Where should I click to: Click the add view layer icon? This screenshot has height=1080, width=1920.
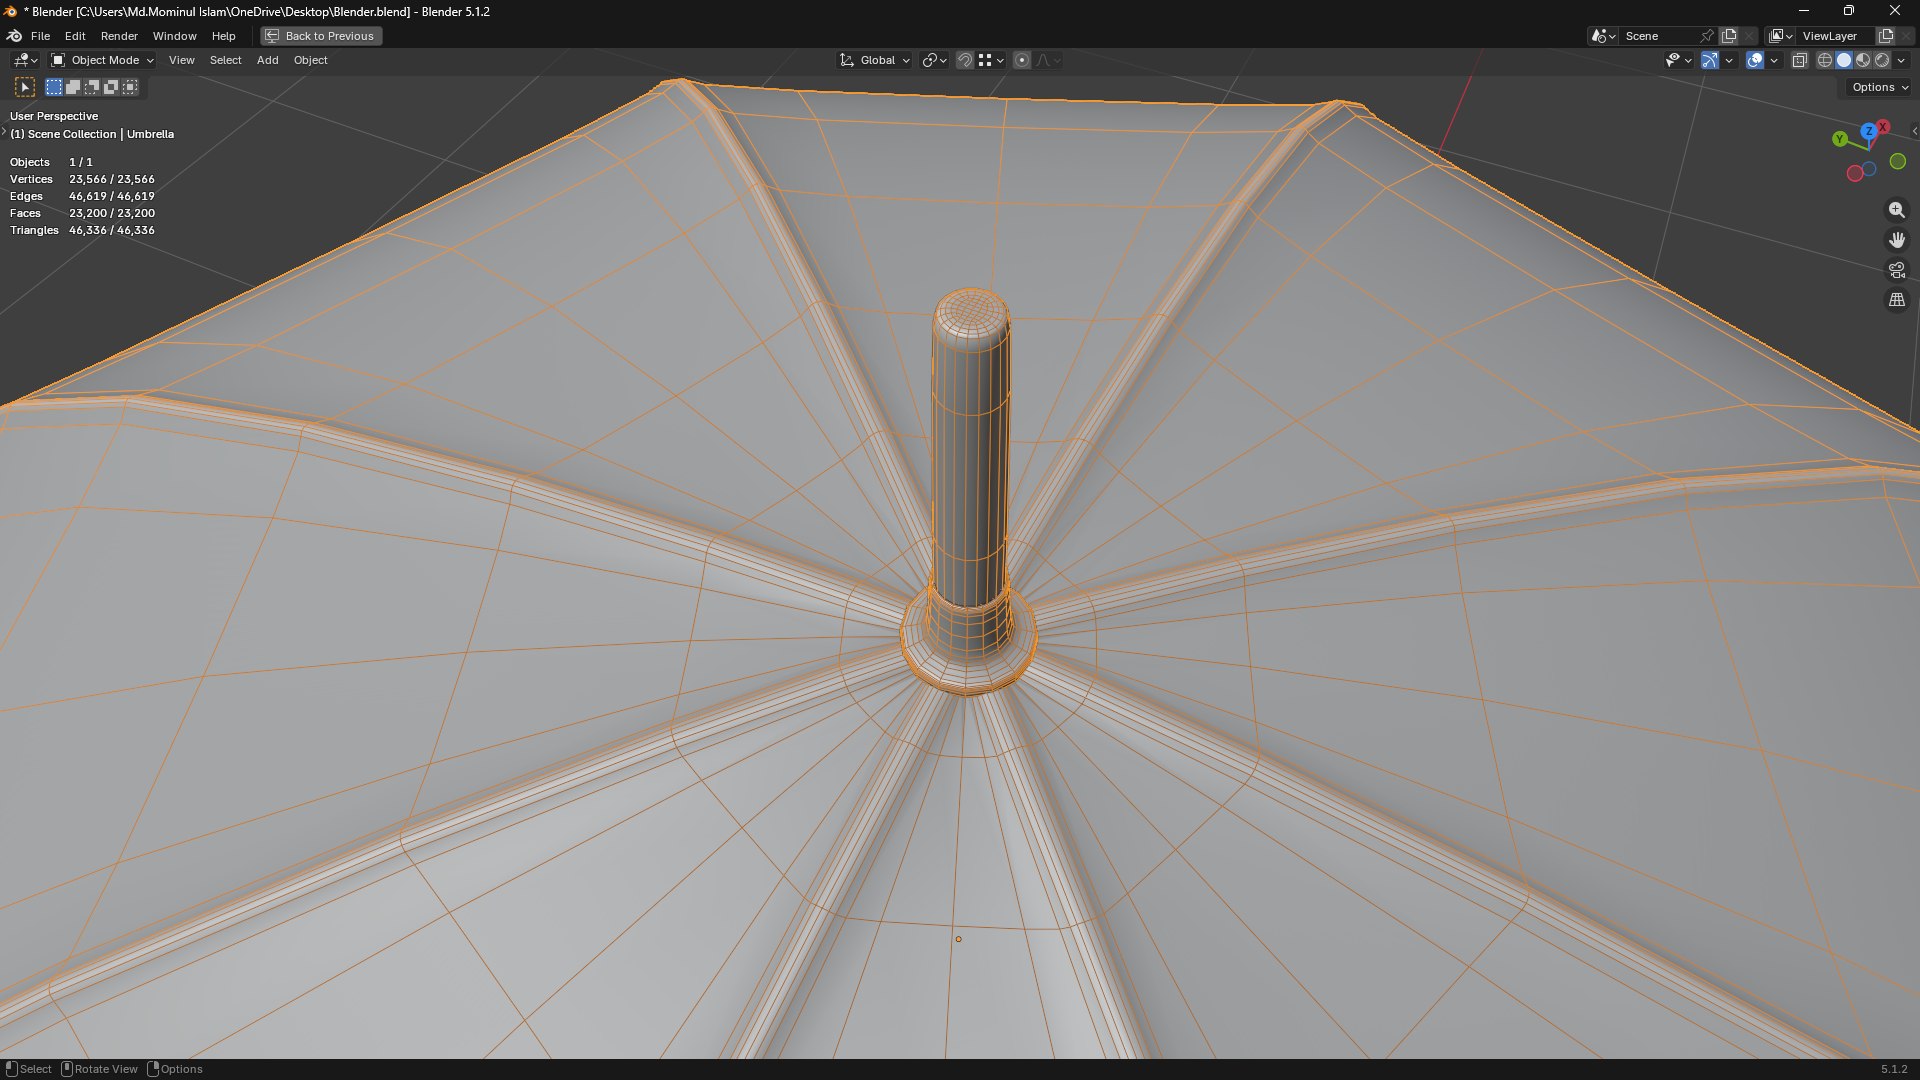(1886, 36)
